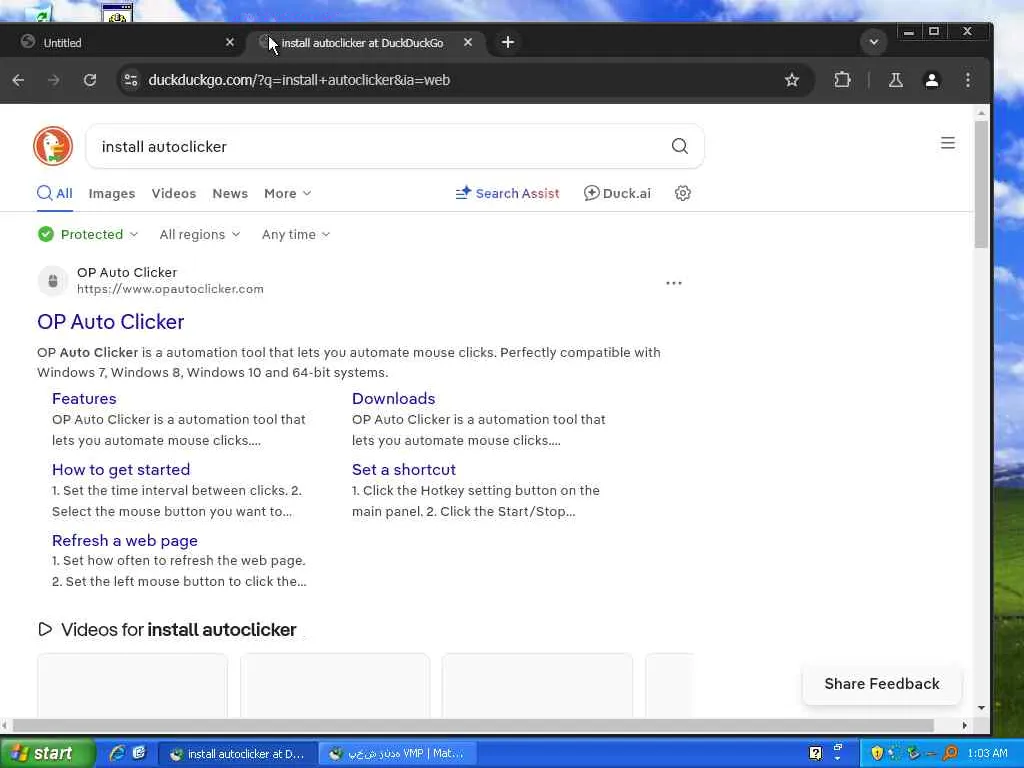Viewport: 1024px width, 768px height.
Task: Open search settings gear icon
Action: (682, 193)
